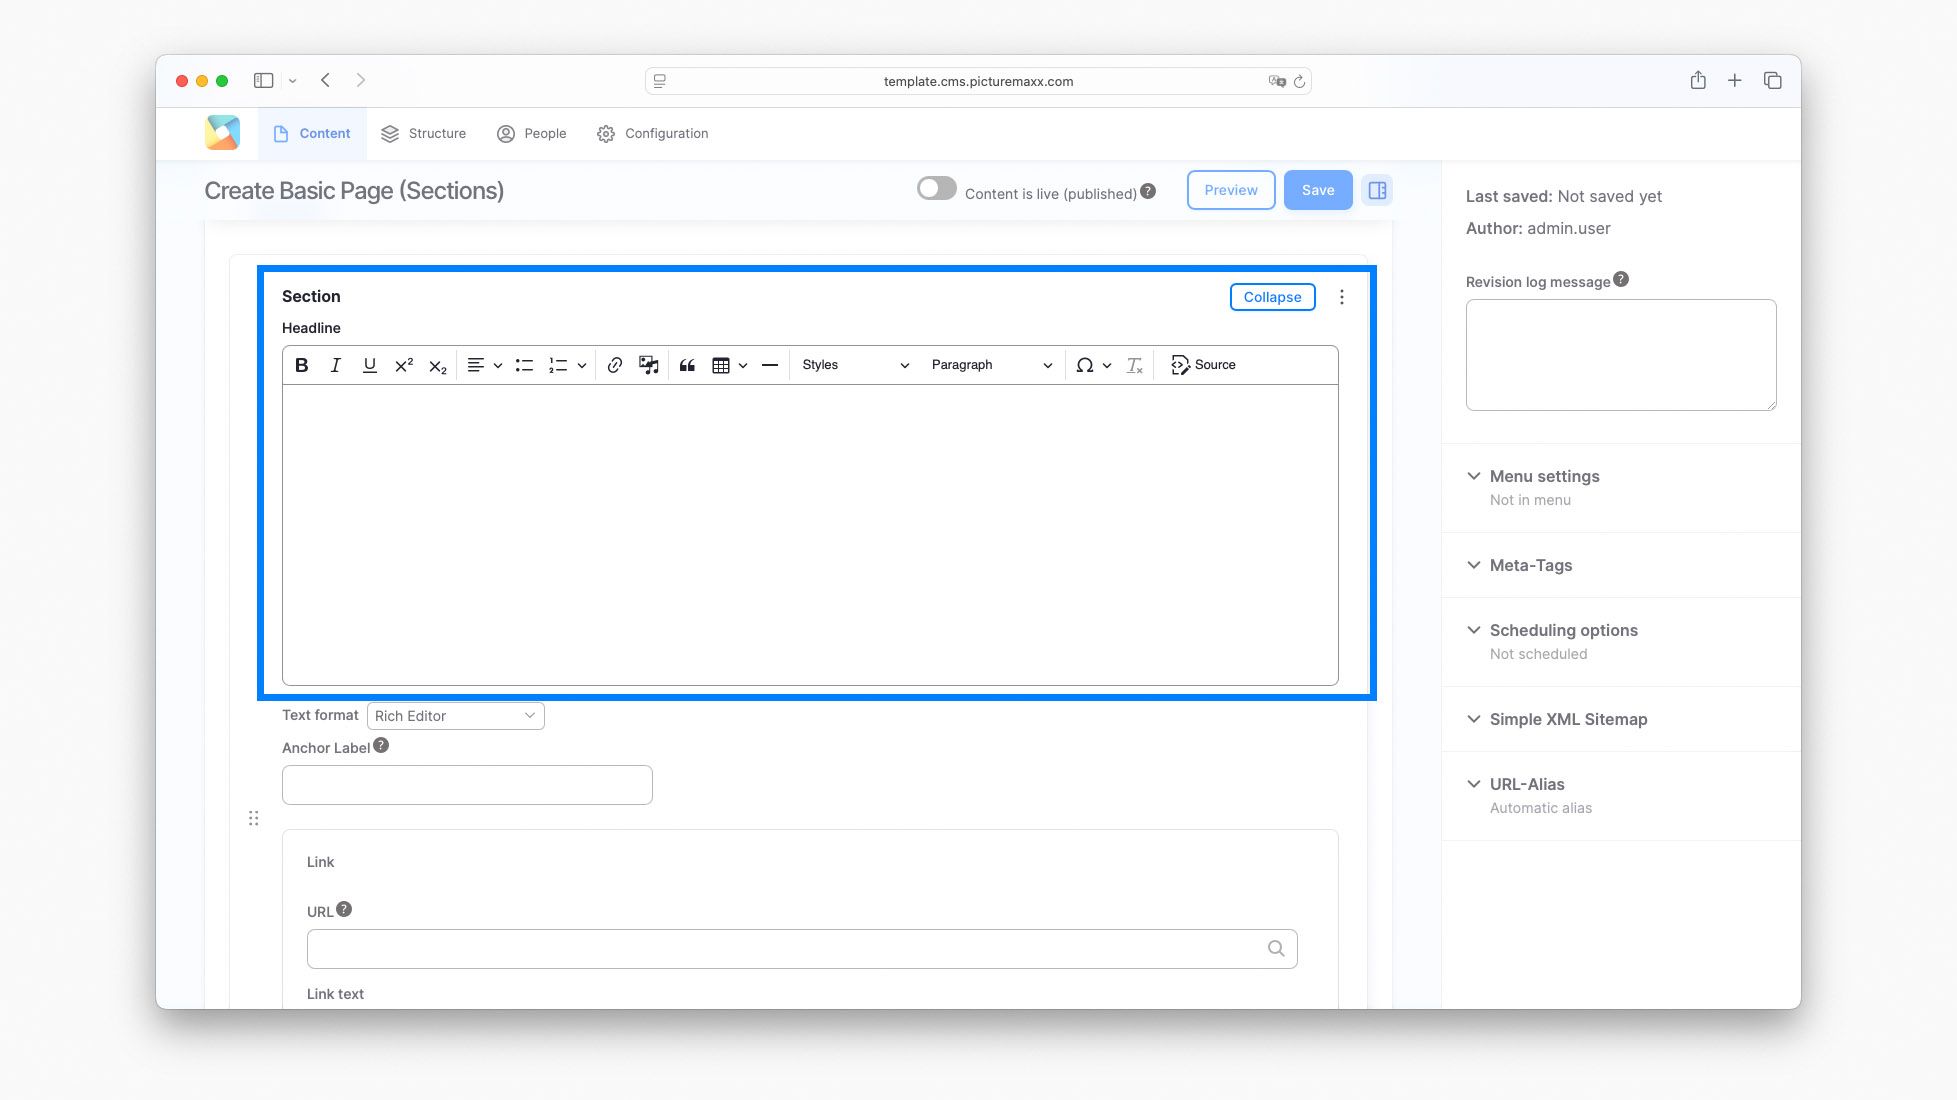The height and width of the screenshot is (1100, 1957).
Task: Switch to the Structure tab
Action: 423,133
